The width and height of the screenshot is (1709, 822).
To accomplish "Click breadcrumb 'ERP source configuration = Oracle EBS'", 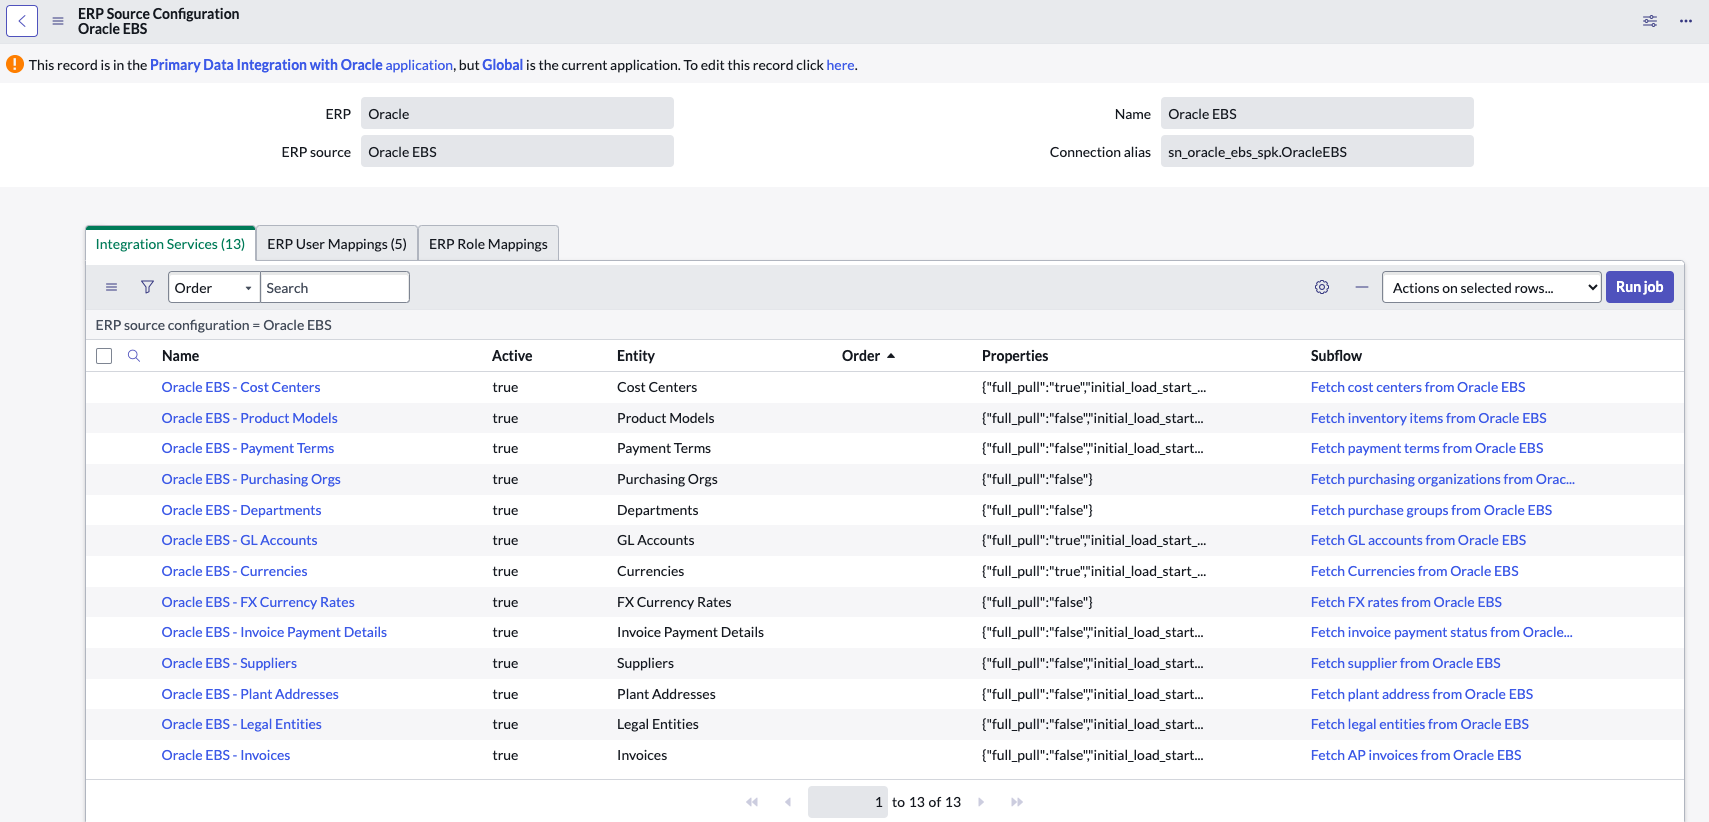I will [x=214, y=325].
